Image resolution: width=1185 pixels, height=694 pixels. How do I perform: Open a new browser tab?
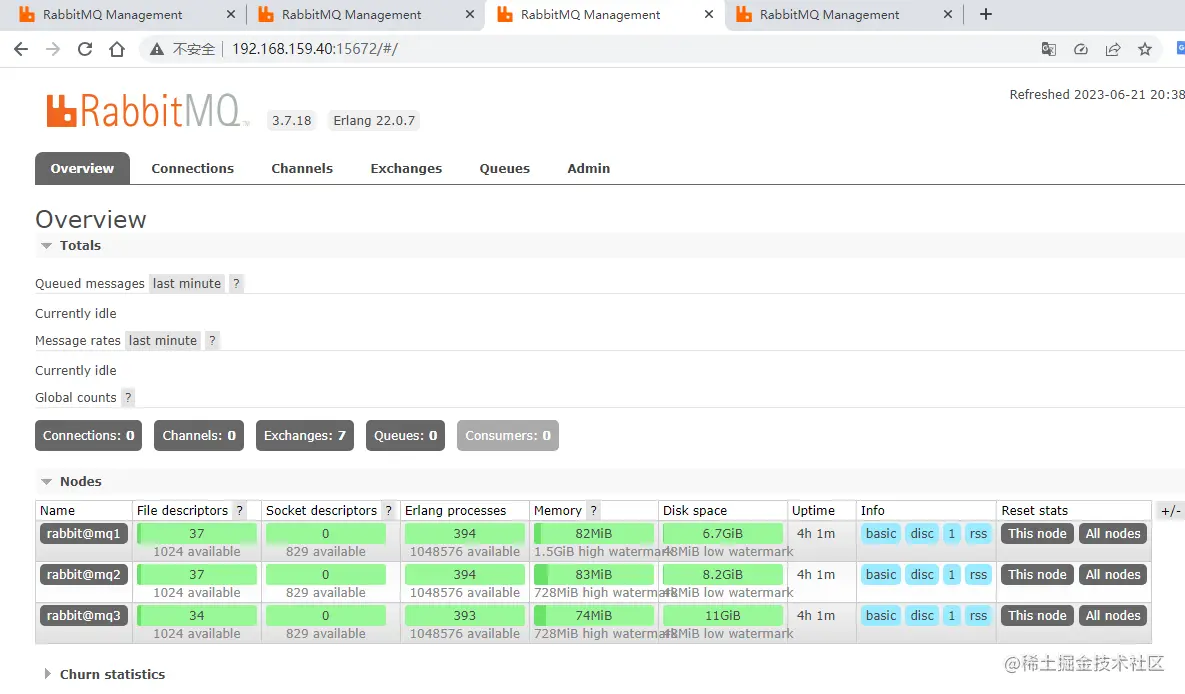(985, 14)
